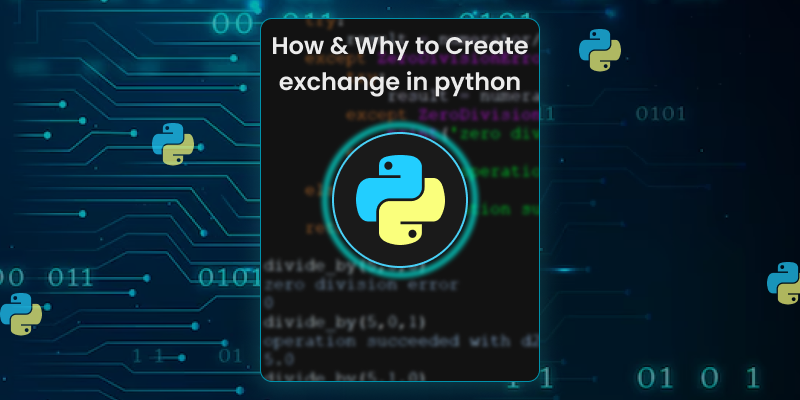The width and height of the screenshot is (800, 400).
Task: Click the "exchange in python" title text
Action: coord(400,82)
